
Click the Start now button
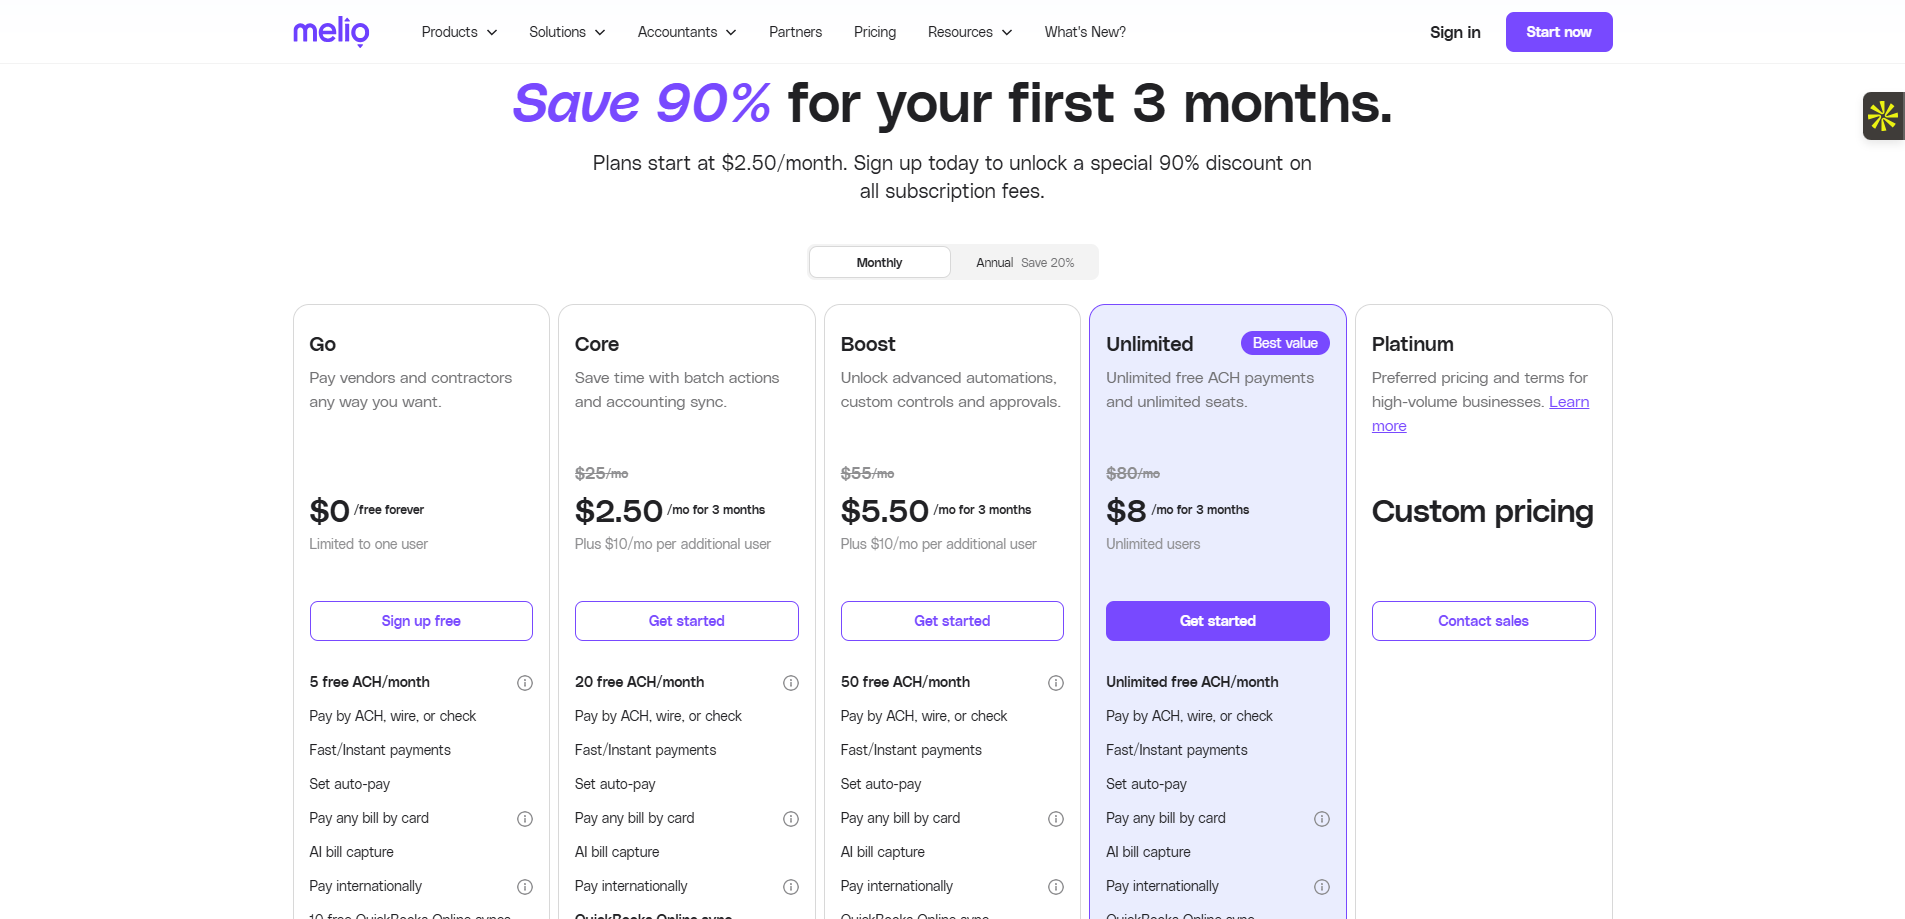pyautogui.click(x=1558, y=32)
